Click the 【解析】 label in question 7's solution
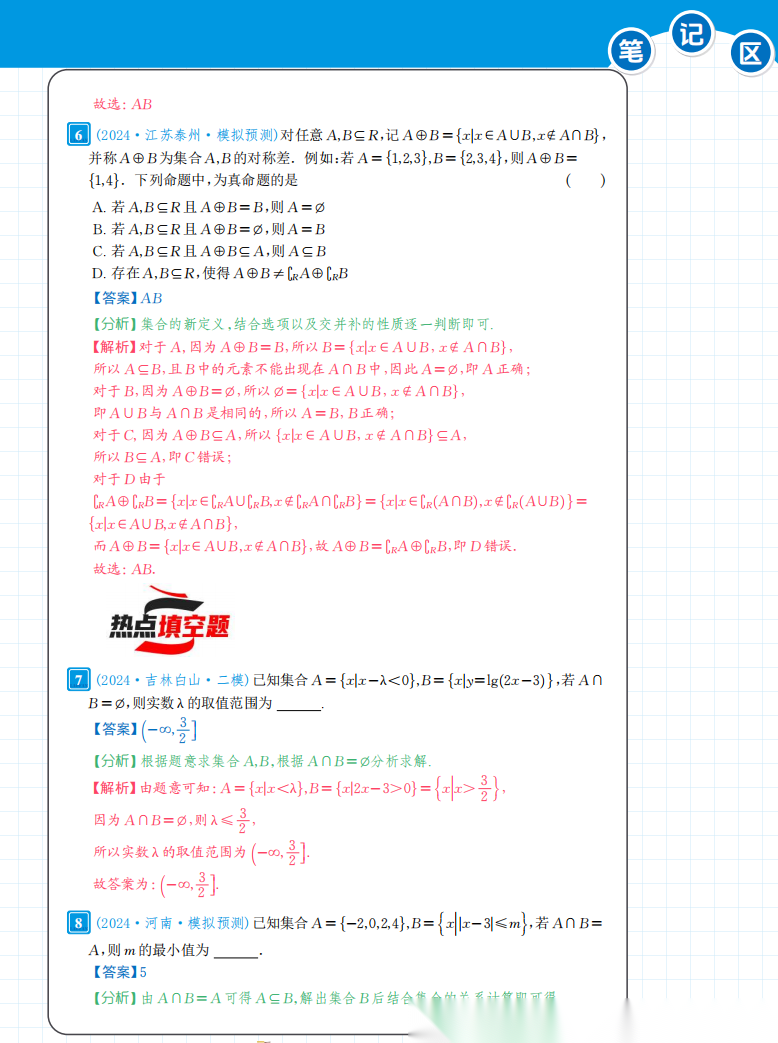 click(x=113, y=788)
